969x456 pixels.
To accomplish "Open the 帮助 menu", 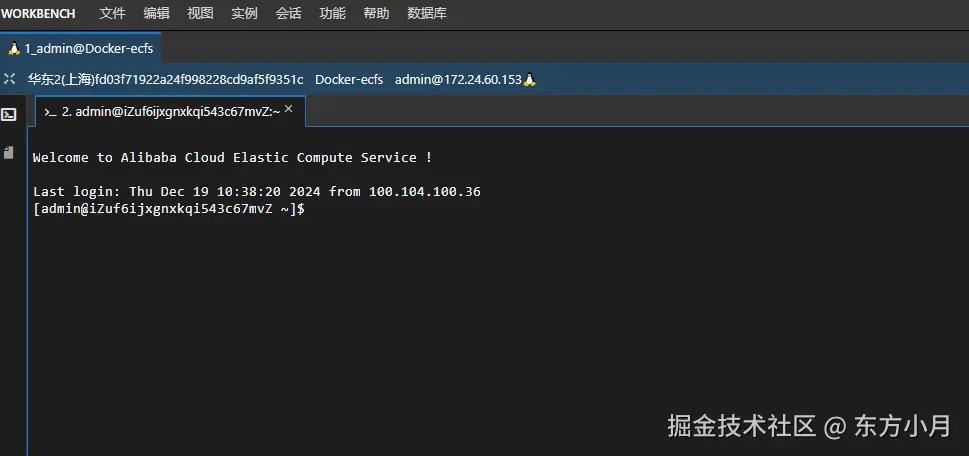I will pos(376,13).
